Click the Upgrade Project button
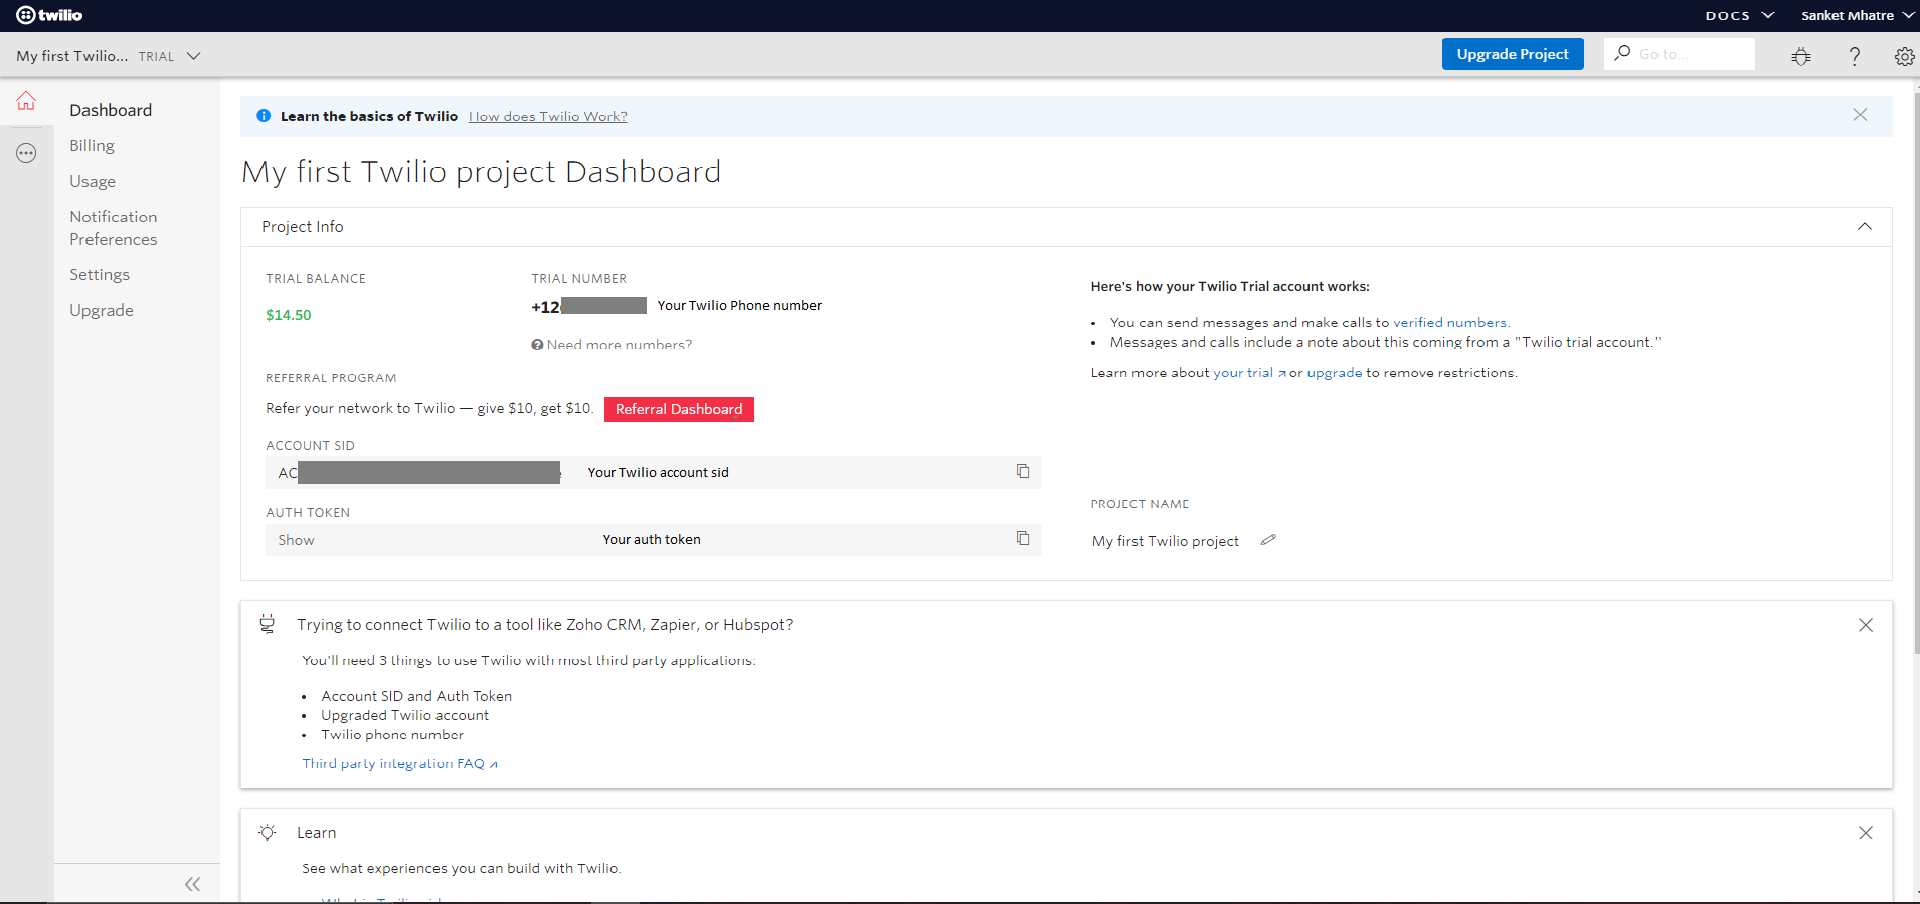This screenshot has height=904, width=1920. [1512, 54]
